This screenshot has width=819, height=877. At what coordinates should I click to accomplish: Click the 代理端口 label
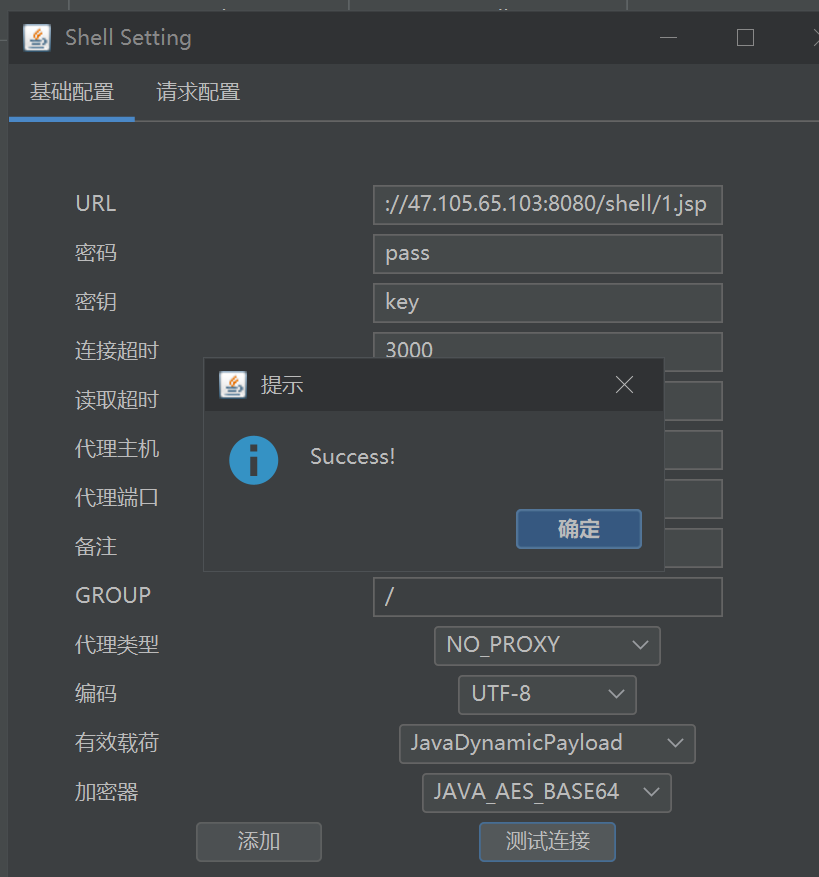coord(117,498)
